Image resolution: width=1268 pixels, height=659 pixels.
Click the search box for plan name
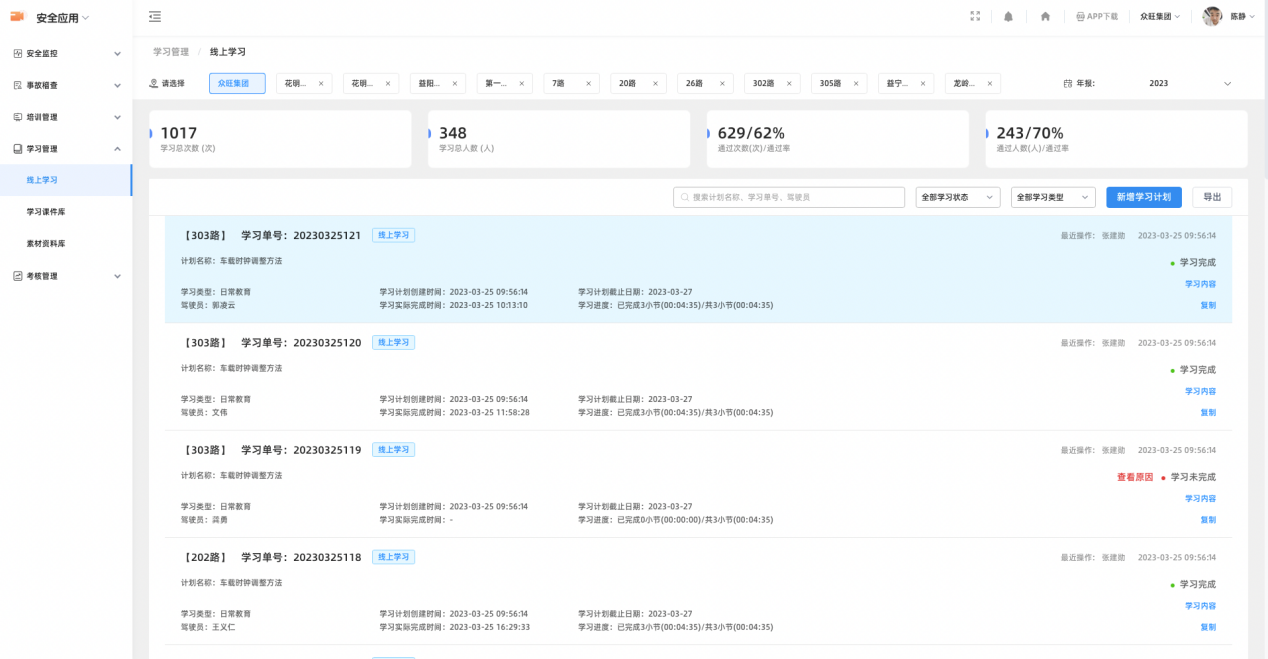pyautogui.click(x=788, y=198)
